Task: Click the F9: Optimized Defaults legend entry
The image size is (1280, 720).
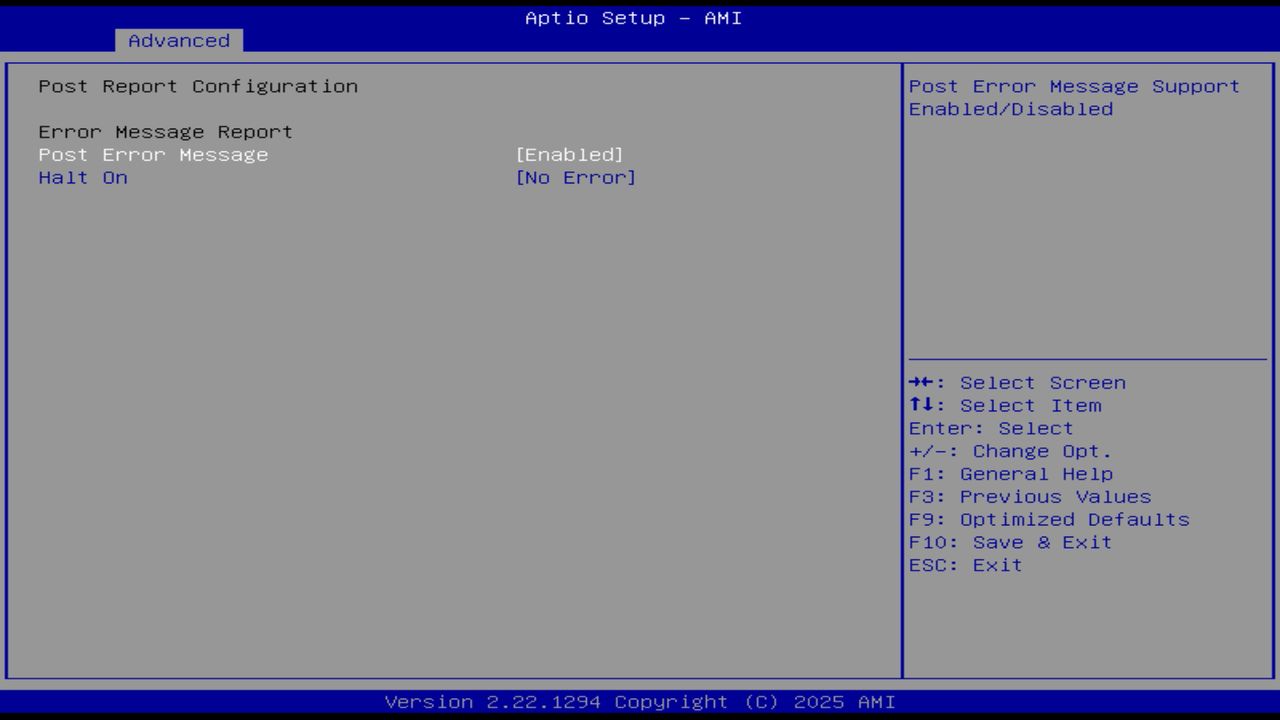Action: coord(1049,519)
